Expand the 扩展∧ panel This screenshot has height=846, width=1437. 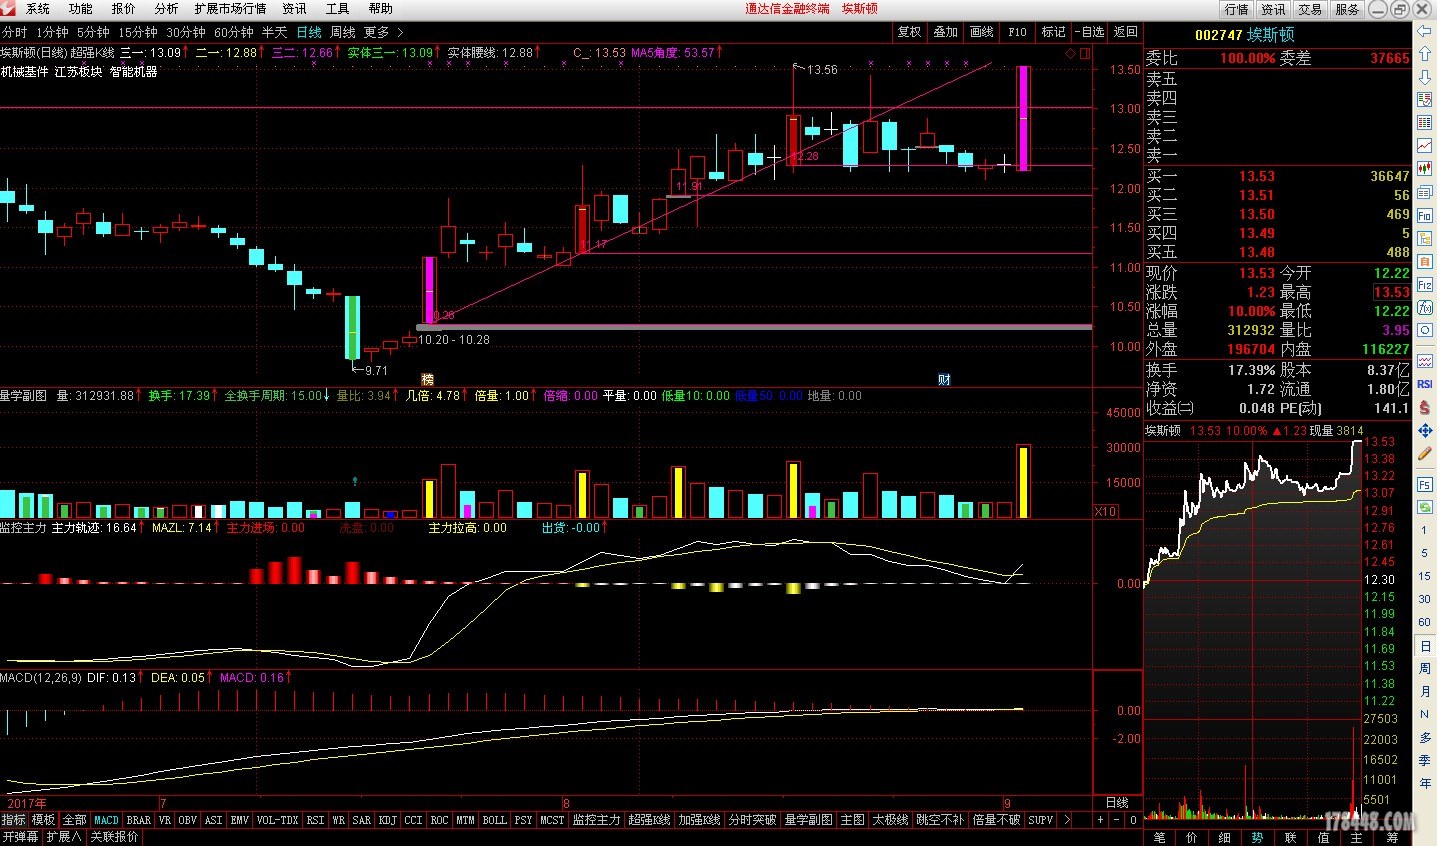pyautogui.click(x=64, y=836)
